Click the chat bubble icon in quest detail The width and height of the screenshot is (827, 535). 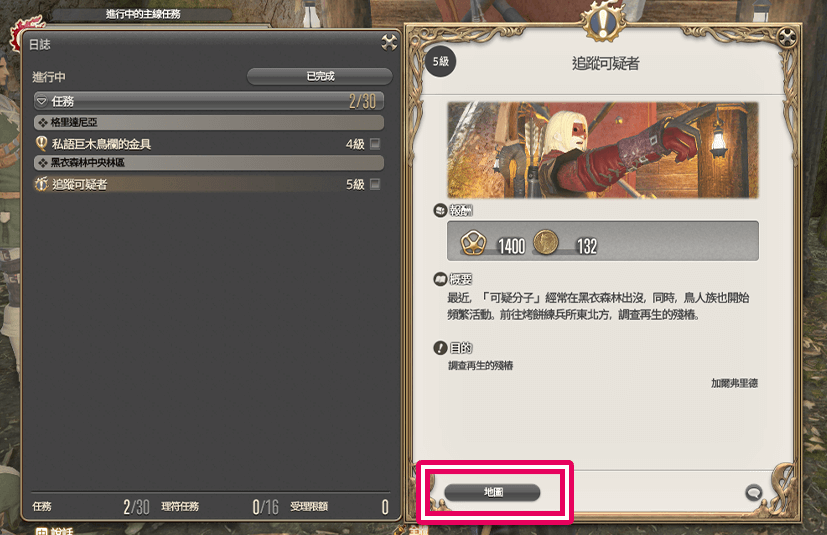pos(754,493)
